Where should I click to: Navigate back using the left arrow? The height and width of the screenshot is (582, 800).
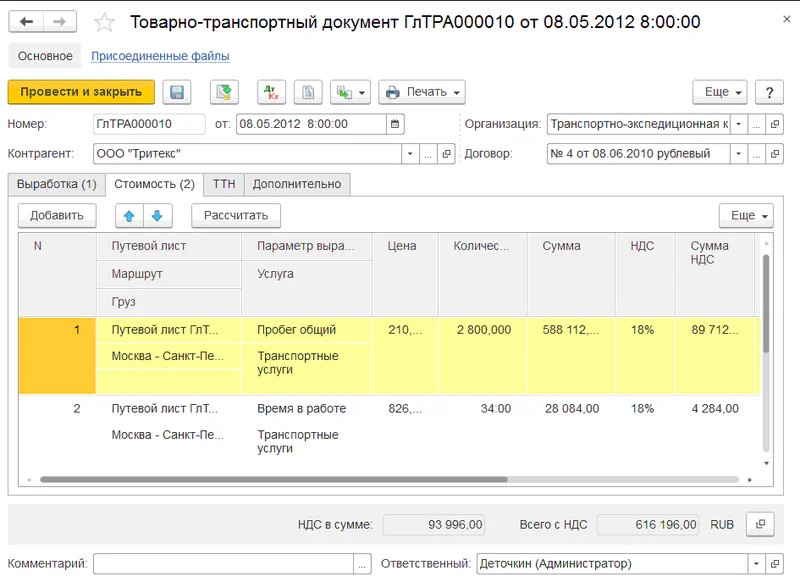click(24, 19)
